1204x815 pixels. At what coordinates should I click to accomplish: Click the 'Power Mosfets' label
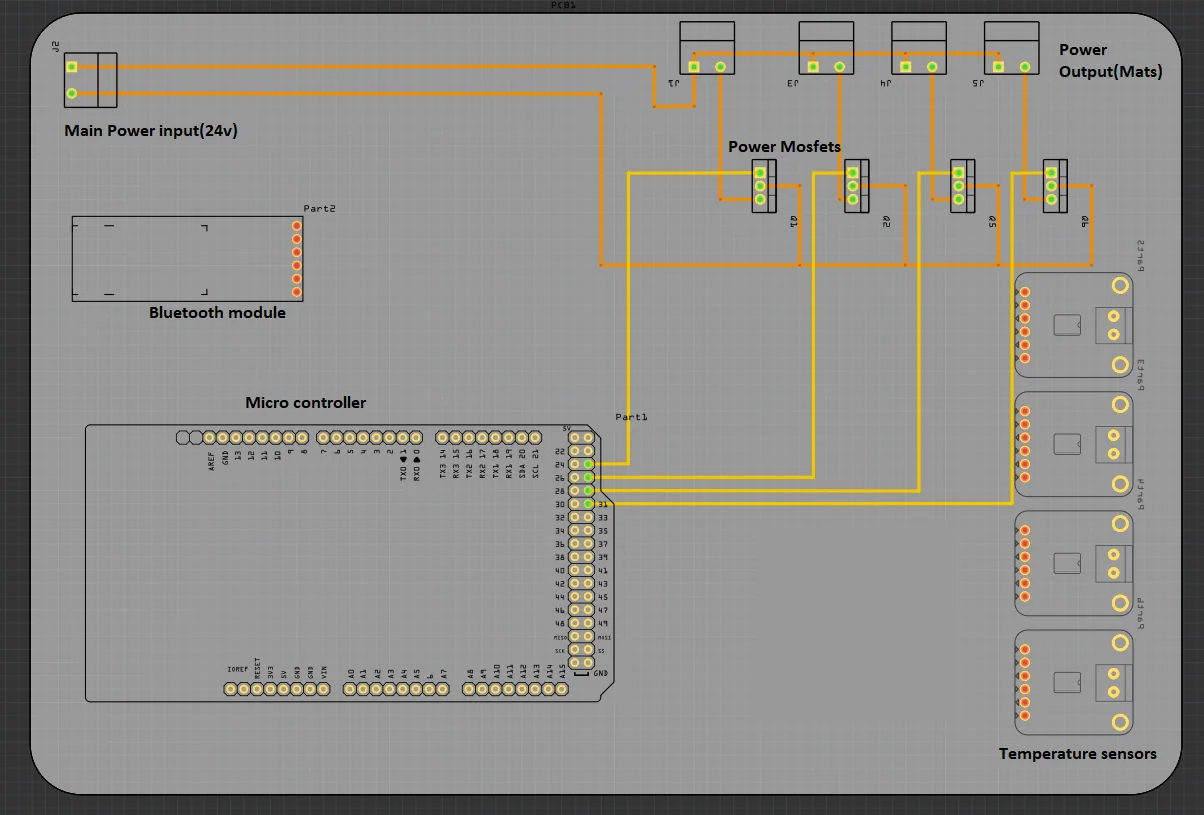pyautogui.click(x=784, y=146)
